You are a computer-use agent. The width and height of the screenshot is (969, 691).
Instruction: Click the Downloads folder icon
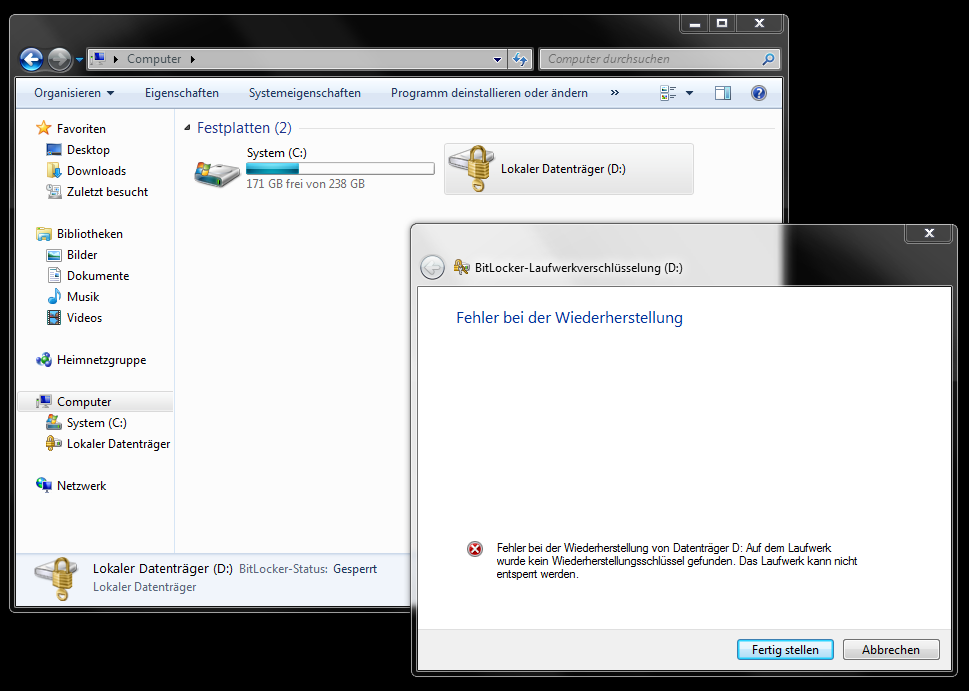tap(54, 170)
